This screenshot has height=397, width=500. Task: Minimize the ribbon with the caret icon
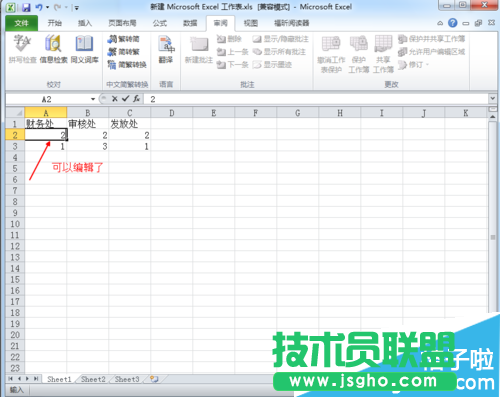(440, 23)
